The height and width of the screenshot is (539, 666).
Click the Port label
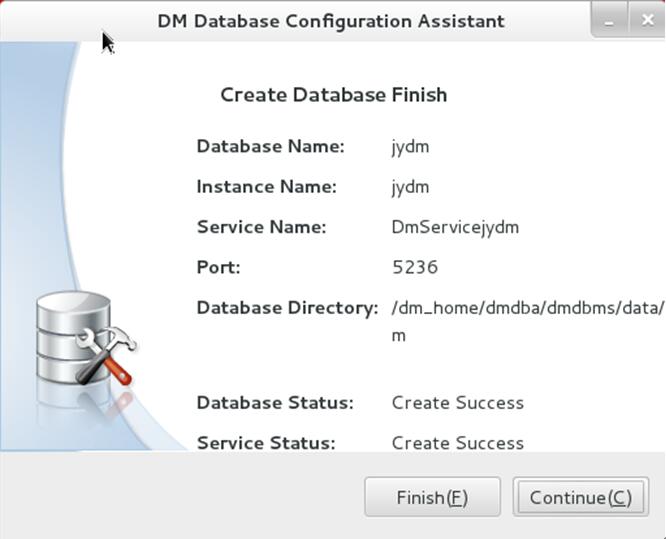[219, 267]
